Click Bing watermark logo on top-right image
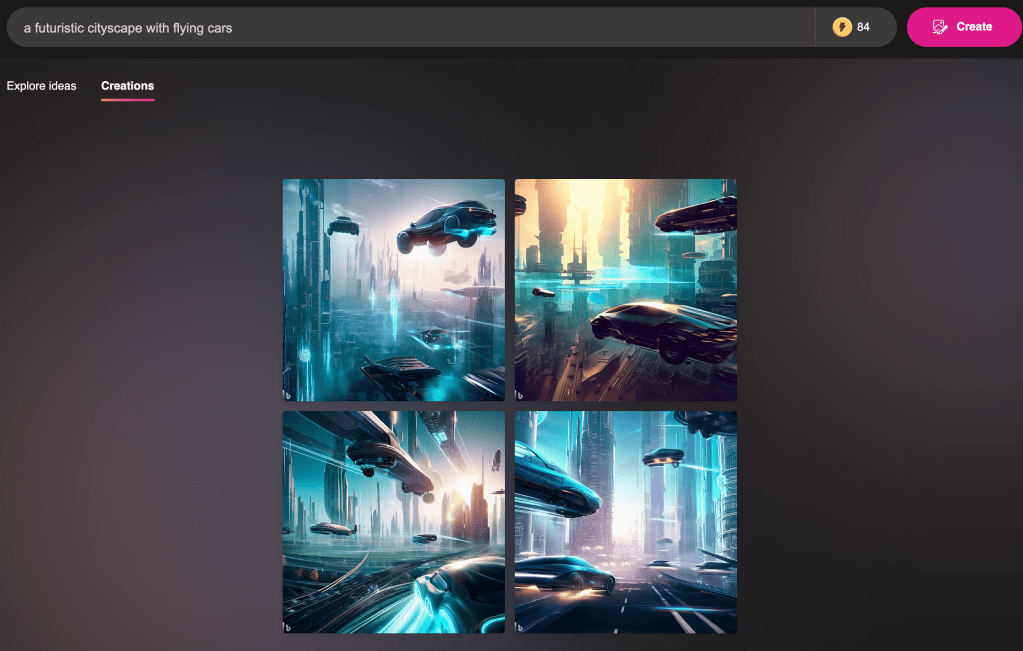Image resolution: width=1023 pixels, height=651 pixels. [x=520, y=395]
